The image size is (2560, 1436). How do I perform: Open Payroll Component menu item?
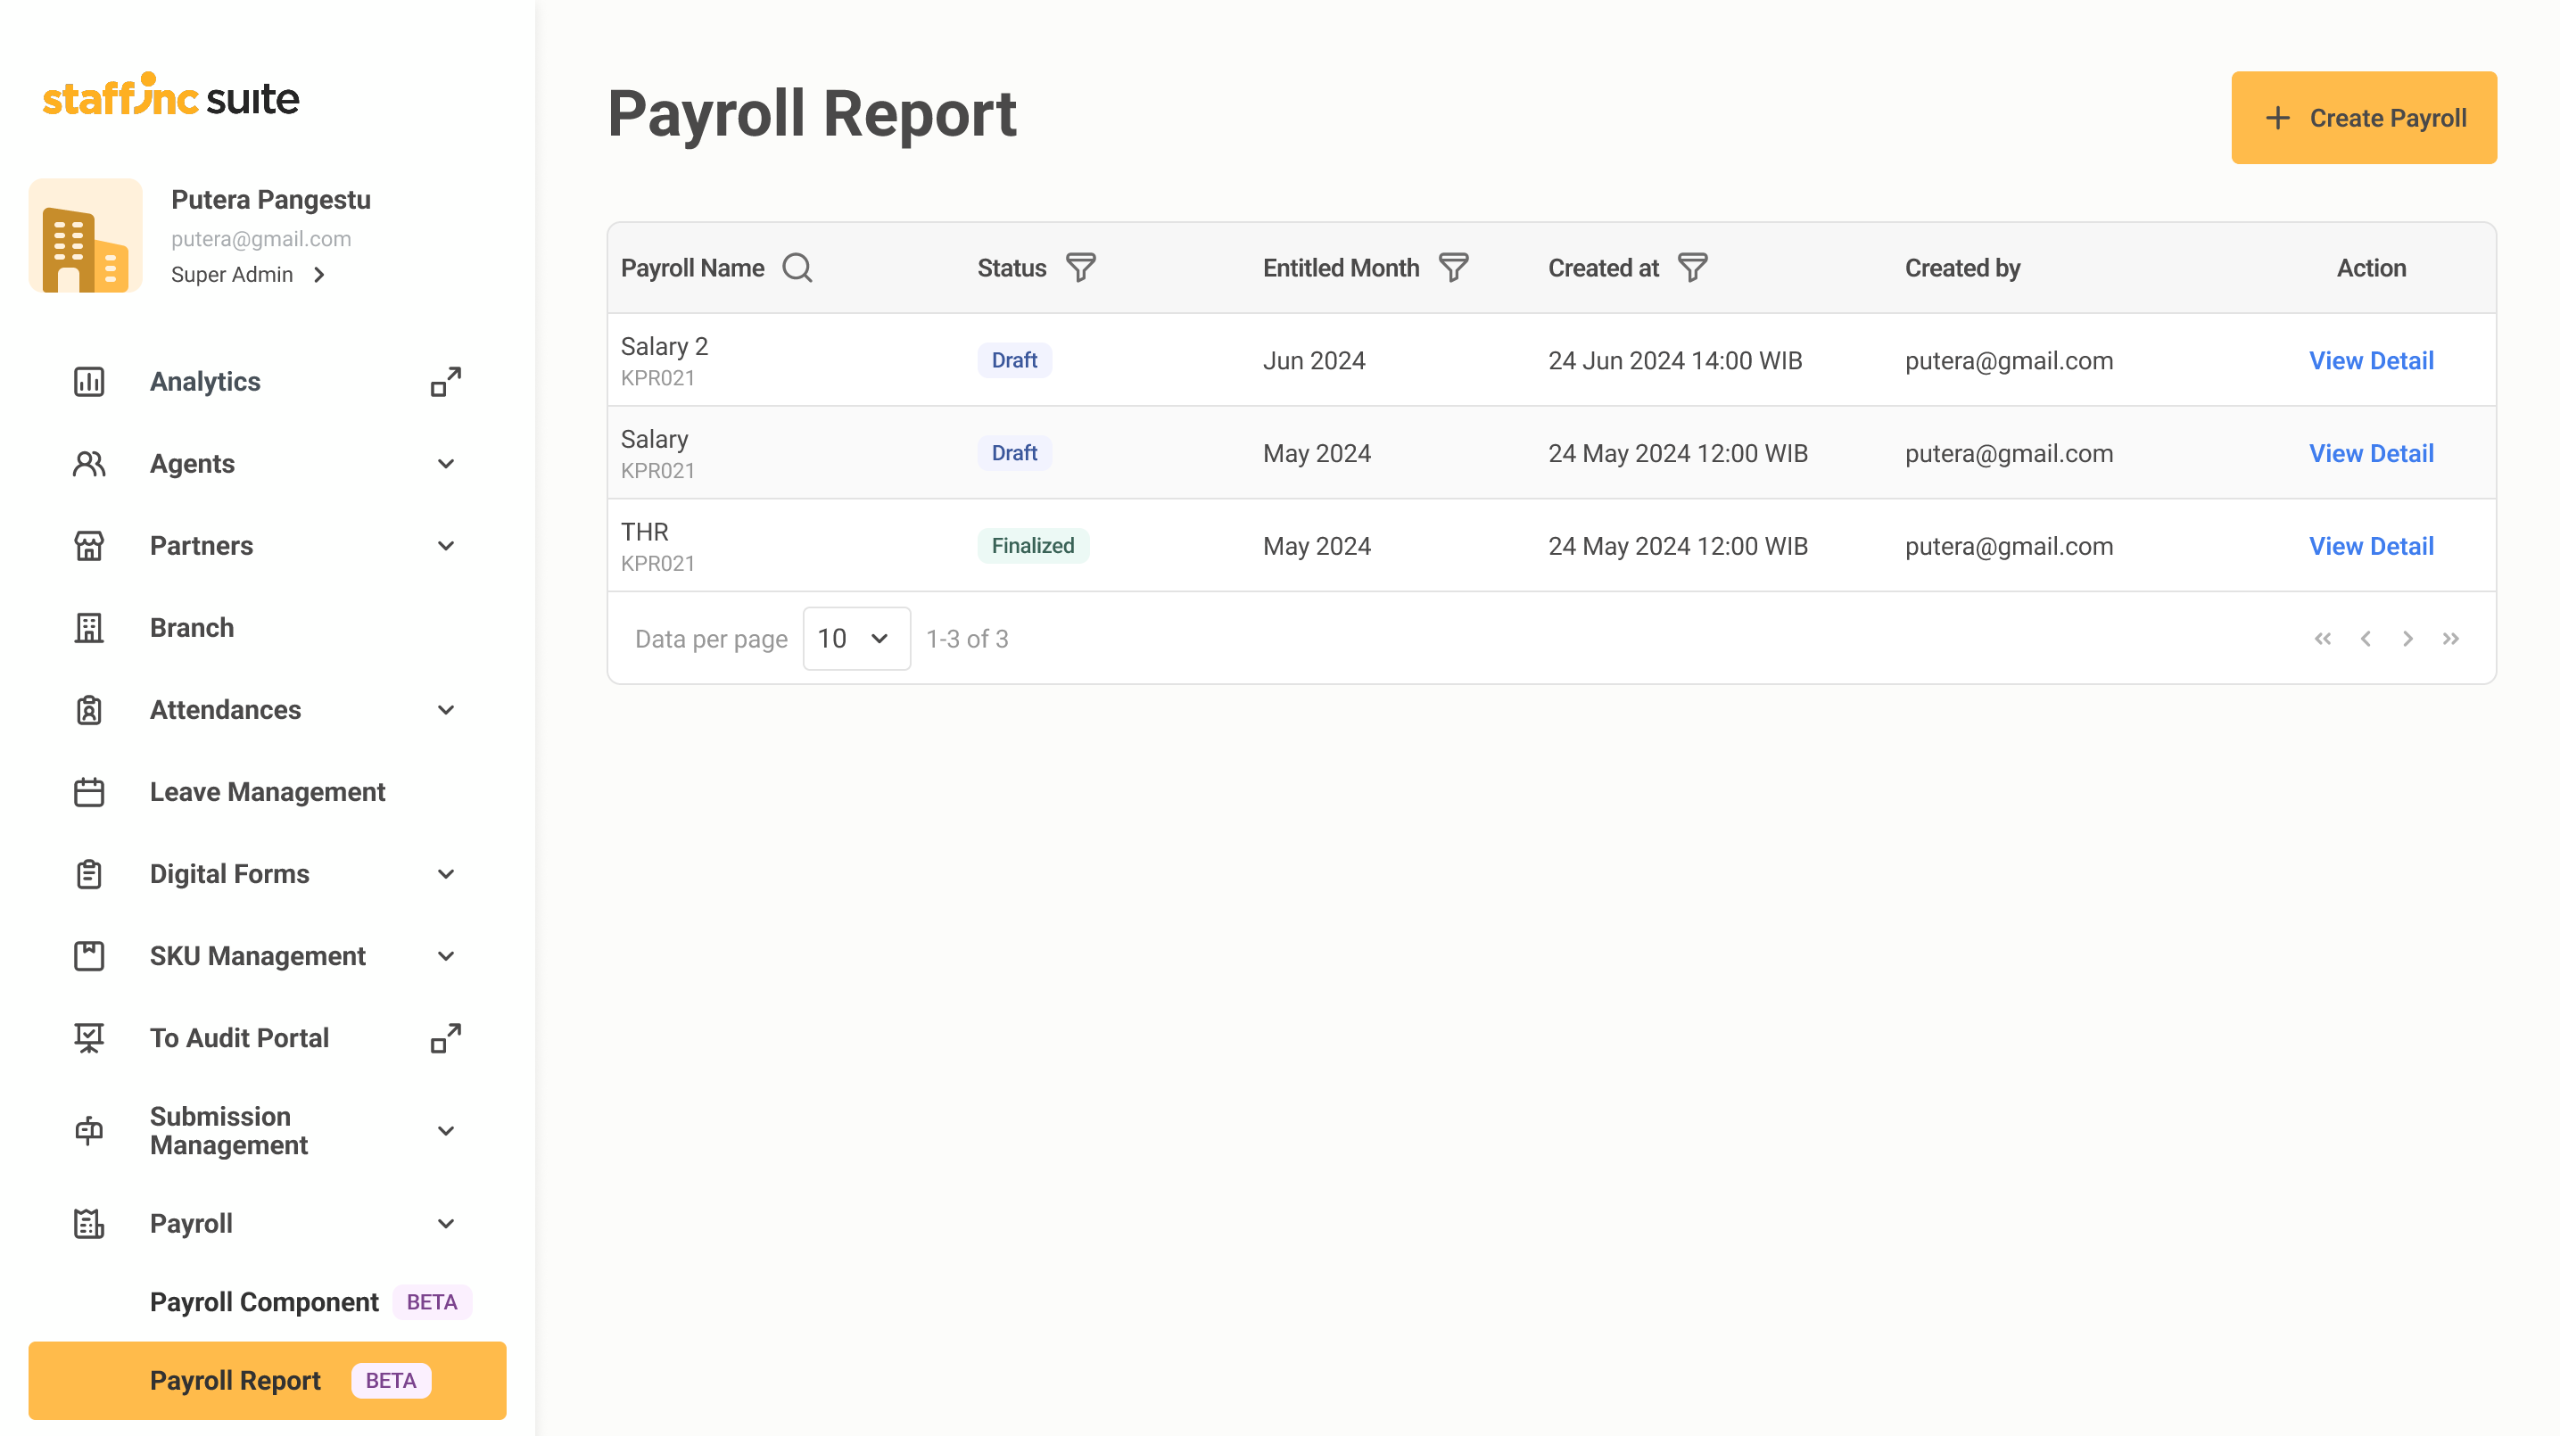[264, 1302]
